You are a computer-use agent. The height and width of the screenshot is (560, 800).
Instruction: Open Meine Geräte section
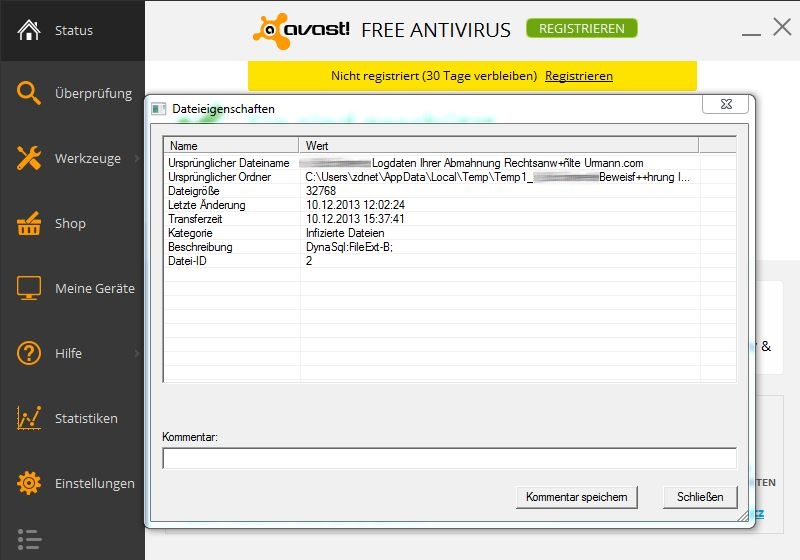tap(95, 289)
